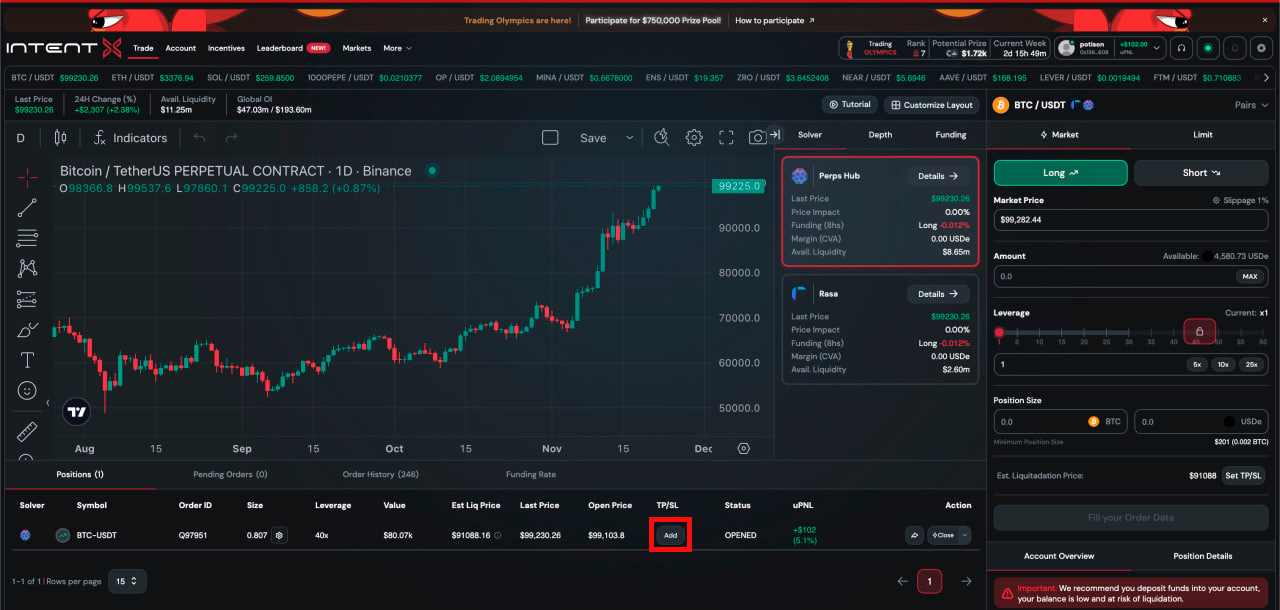
Task: Toggle to Long position side
Action: pyautogui.click(x=1060, y=173)
